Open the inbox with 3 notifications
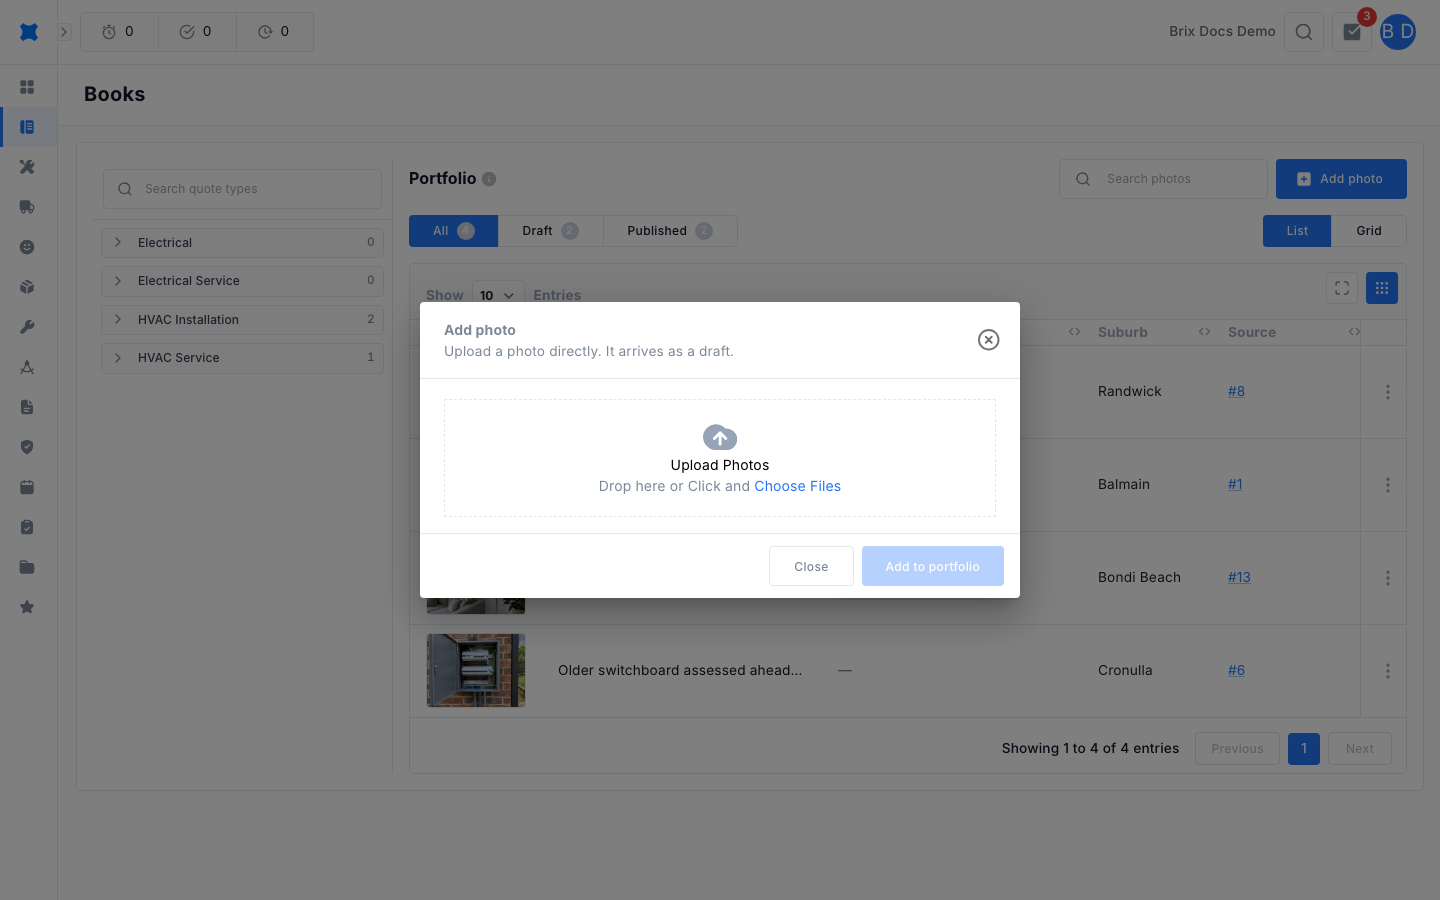Image resolution: width=1440 pixels, height=900 pixels. point(1352,32)
